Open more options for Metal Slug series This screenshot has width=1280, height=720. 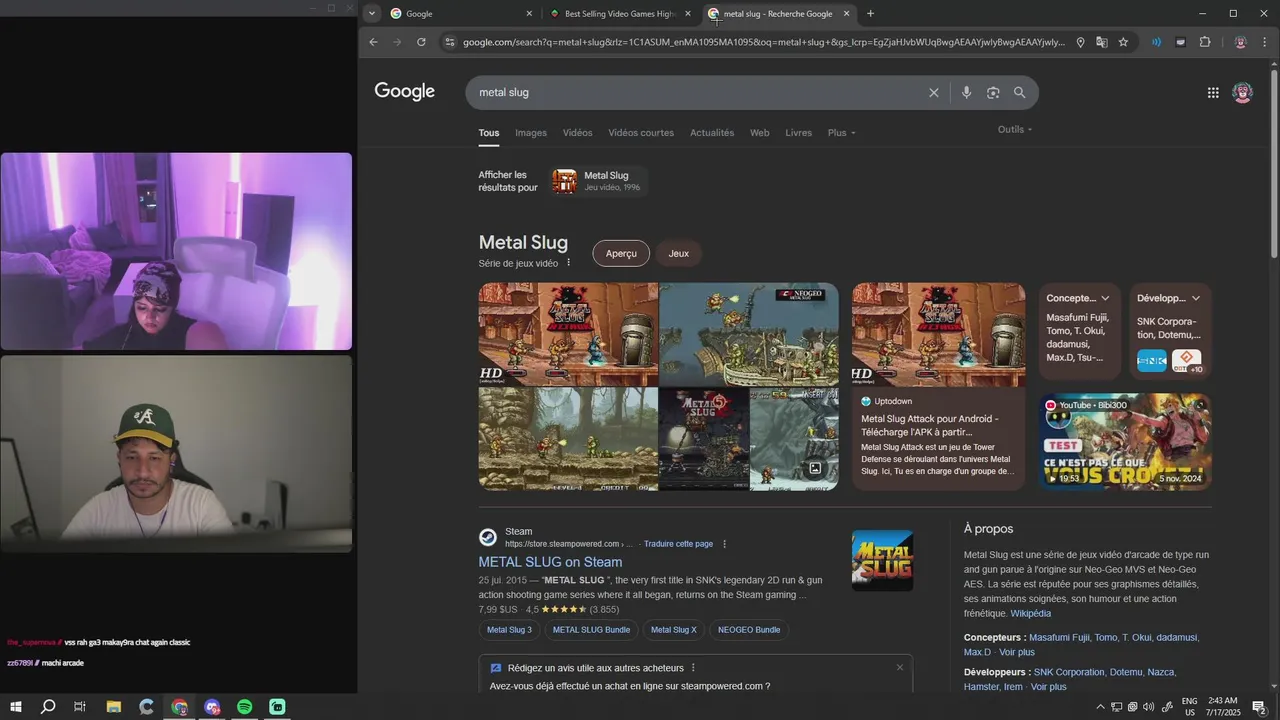569,263
